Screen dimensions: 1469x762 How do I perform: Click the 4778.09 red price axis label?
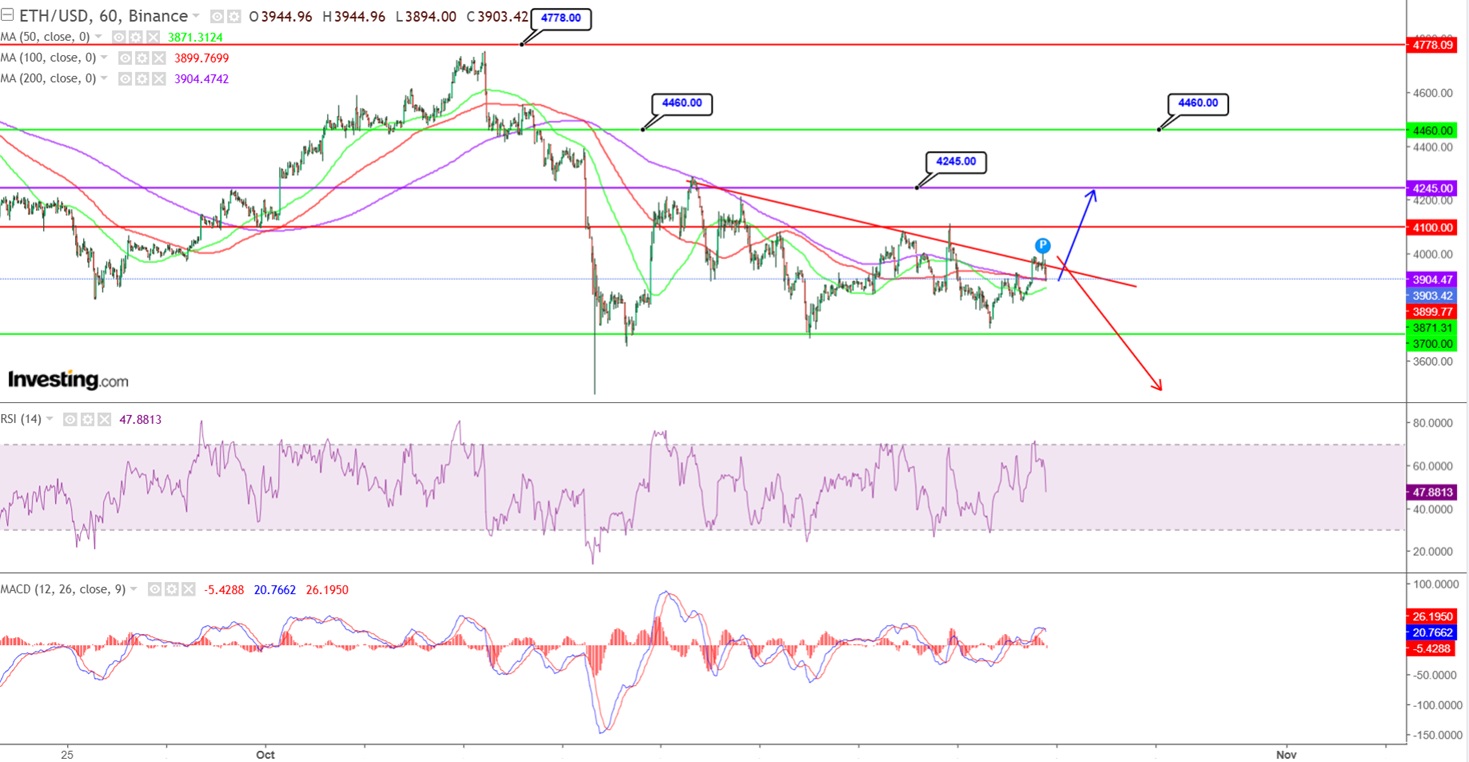1432,44
